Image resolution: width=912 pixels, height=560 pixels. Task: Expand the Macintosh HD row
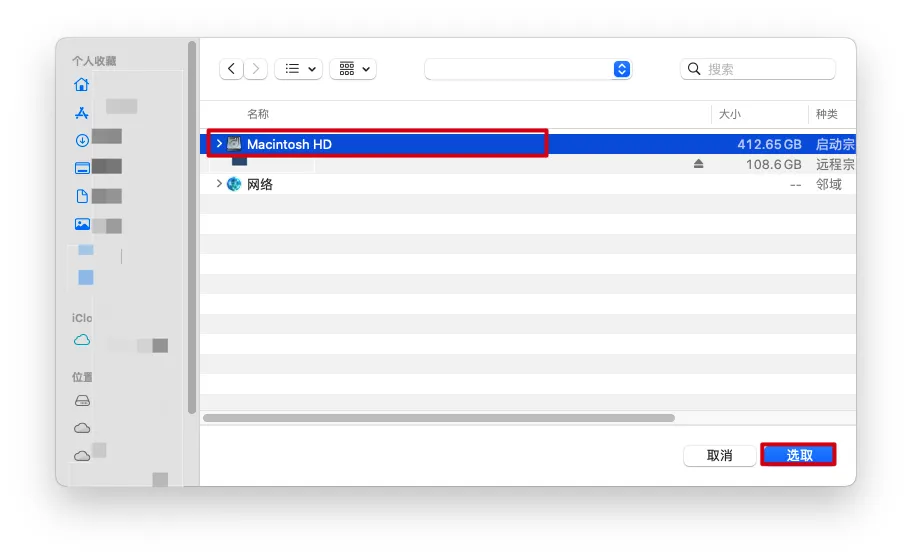219,143
